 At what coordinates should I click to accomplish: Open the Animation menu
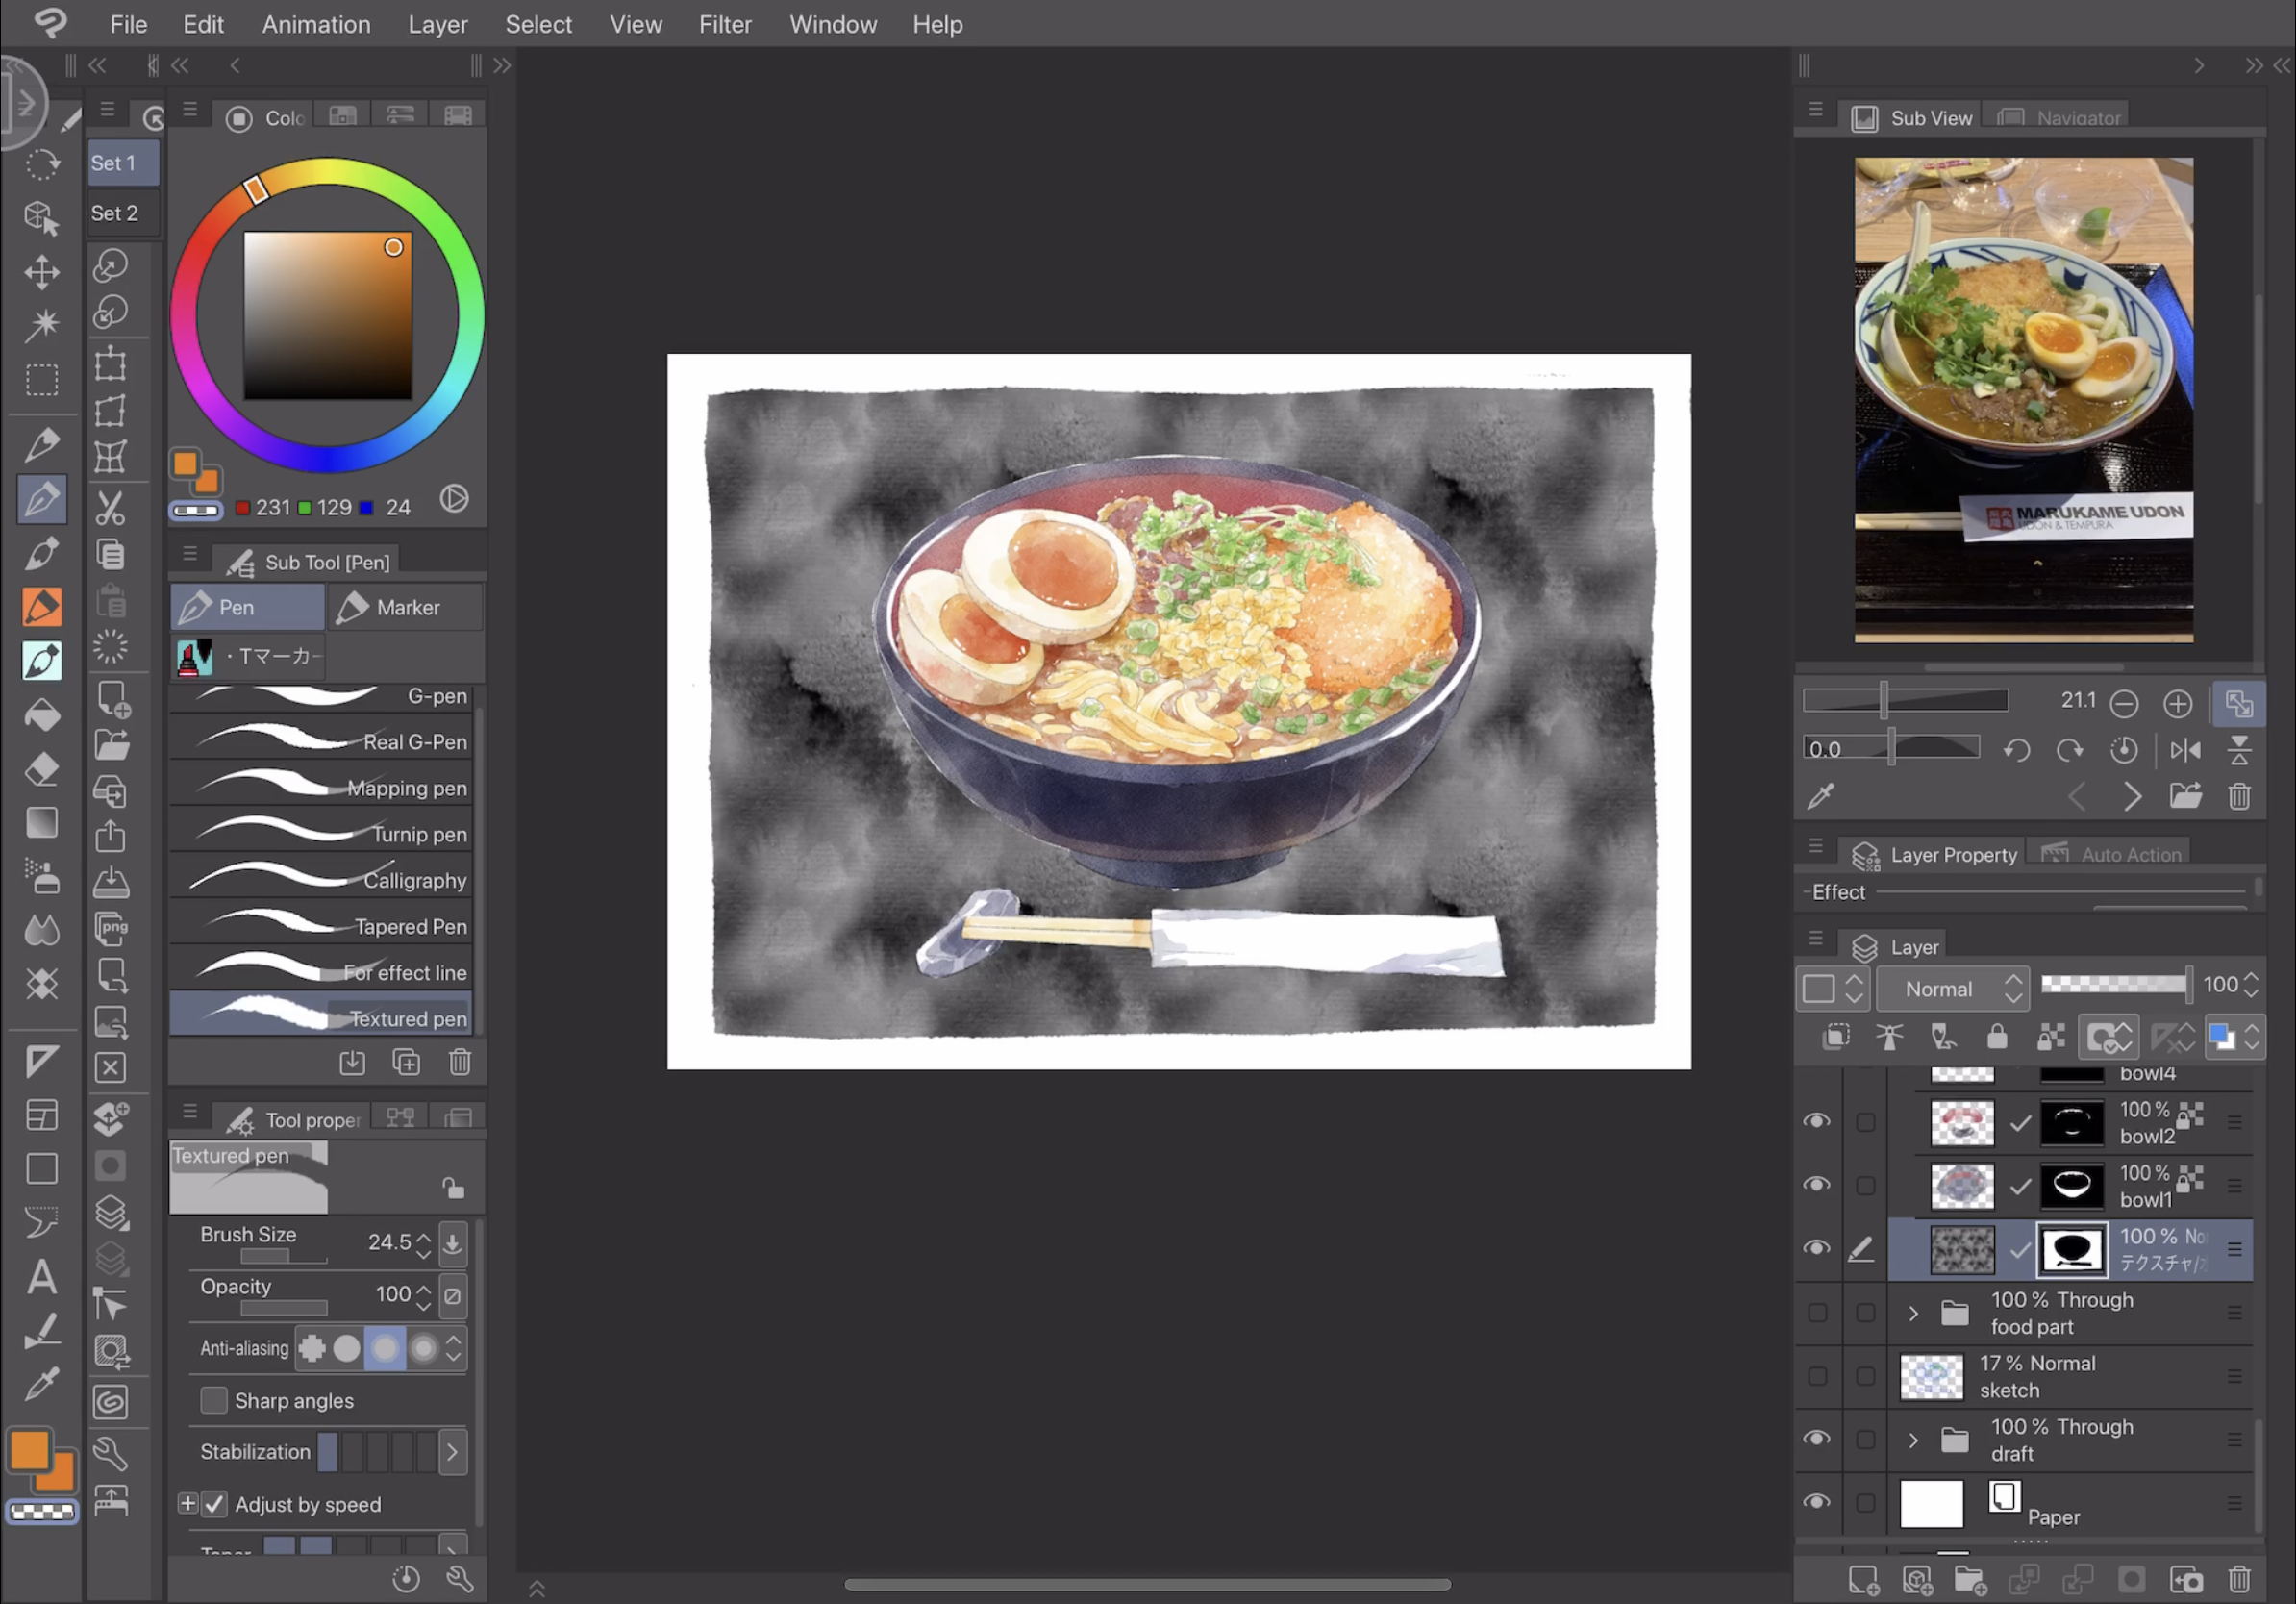(315, 24)
